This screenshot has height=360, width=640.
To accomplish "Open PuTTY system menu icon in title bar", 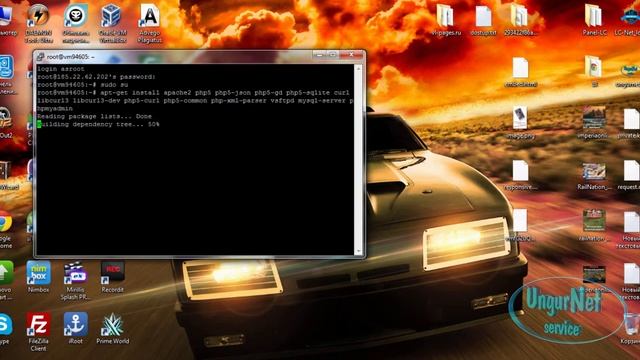I will (40, 57).
